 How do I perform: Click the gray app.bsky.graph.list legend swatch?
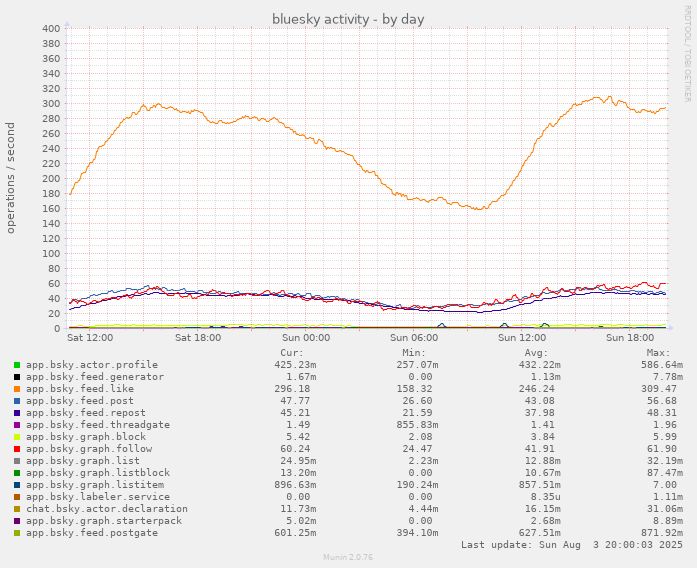[17, 461]
